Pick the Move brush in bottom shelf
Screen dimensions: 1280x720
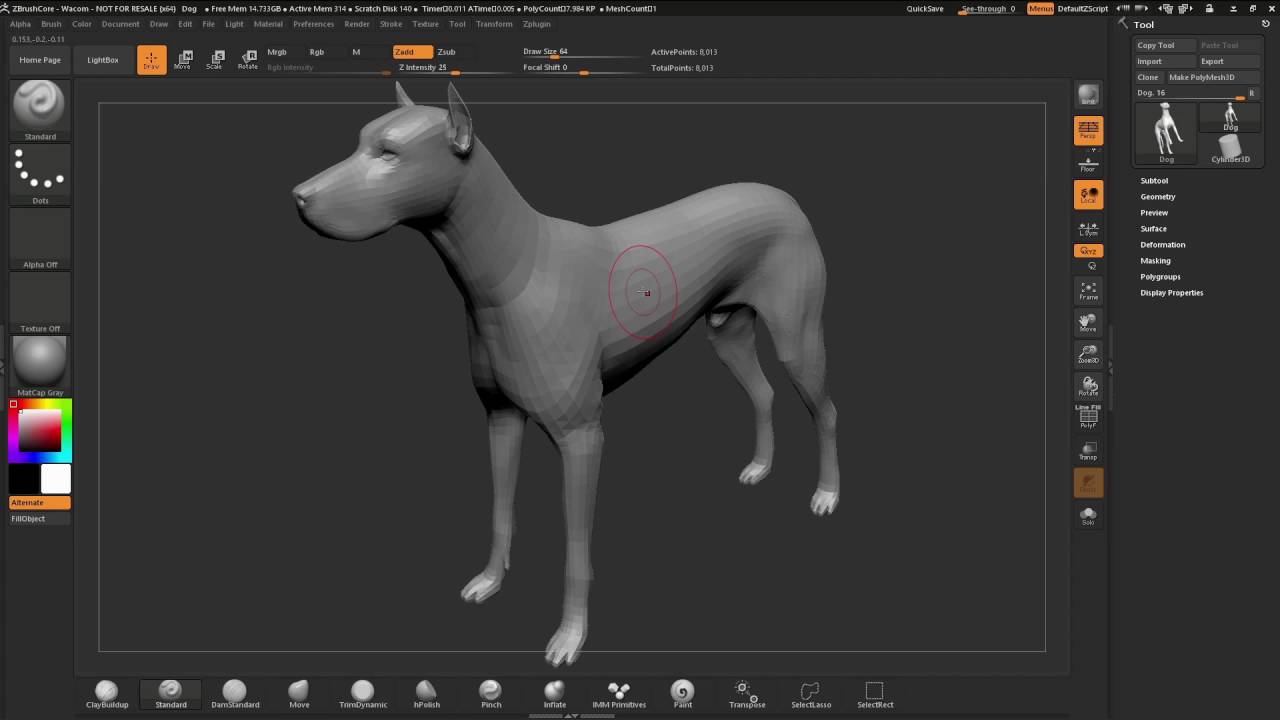(299, 694)
